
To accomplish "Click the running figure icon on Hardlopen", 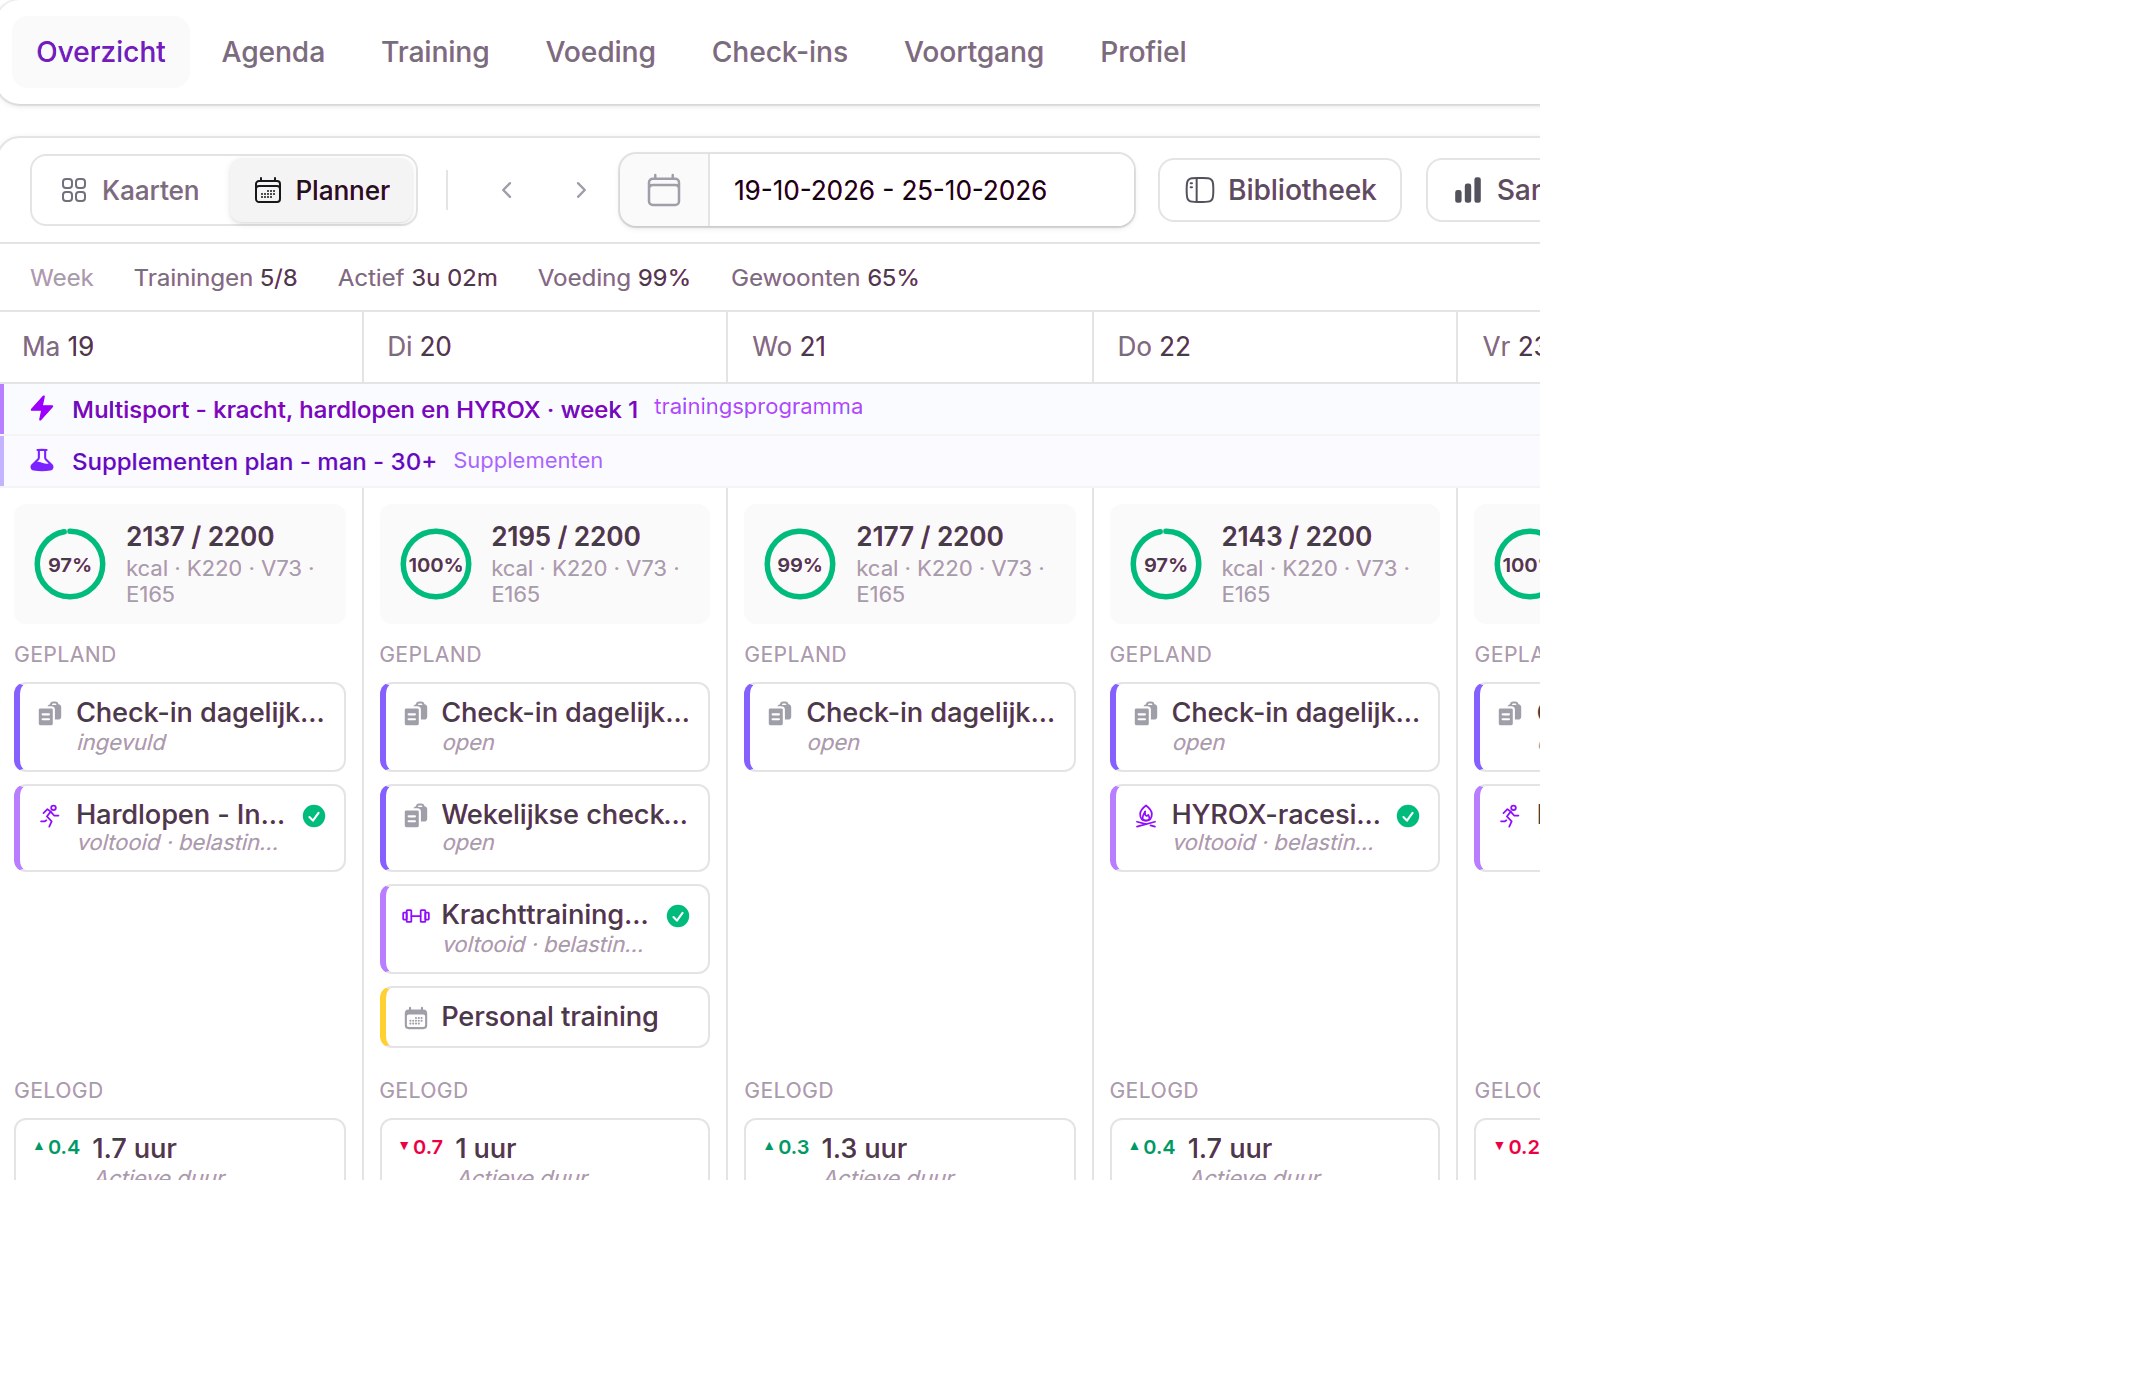I will pyautogui.click(x=50, y=816).
